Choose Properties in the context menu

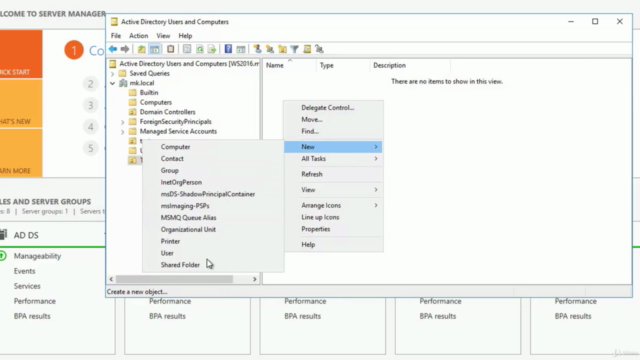[333, 229]
